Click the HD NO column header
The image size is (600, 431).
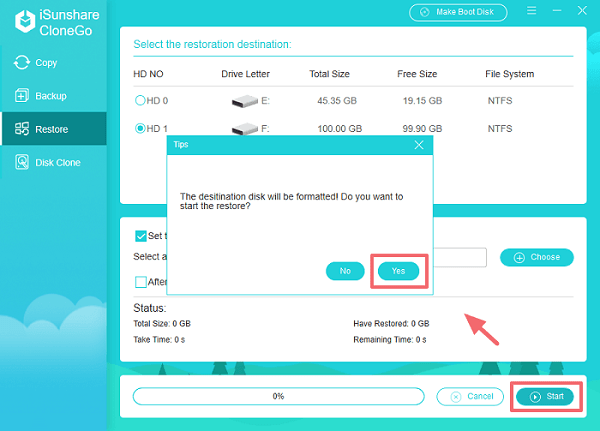tap(148, 74)
